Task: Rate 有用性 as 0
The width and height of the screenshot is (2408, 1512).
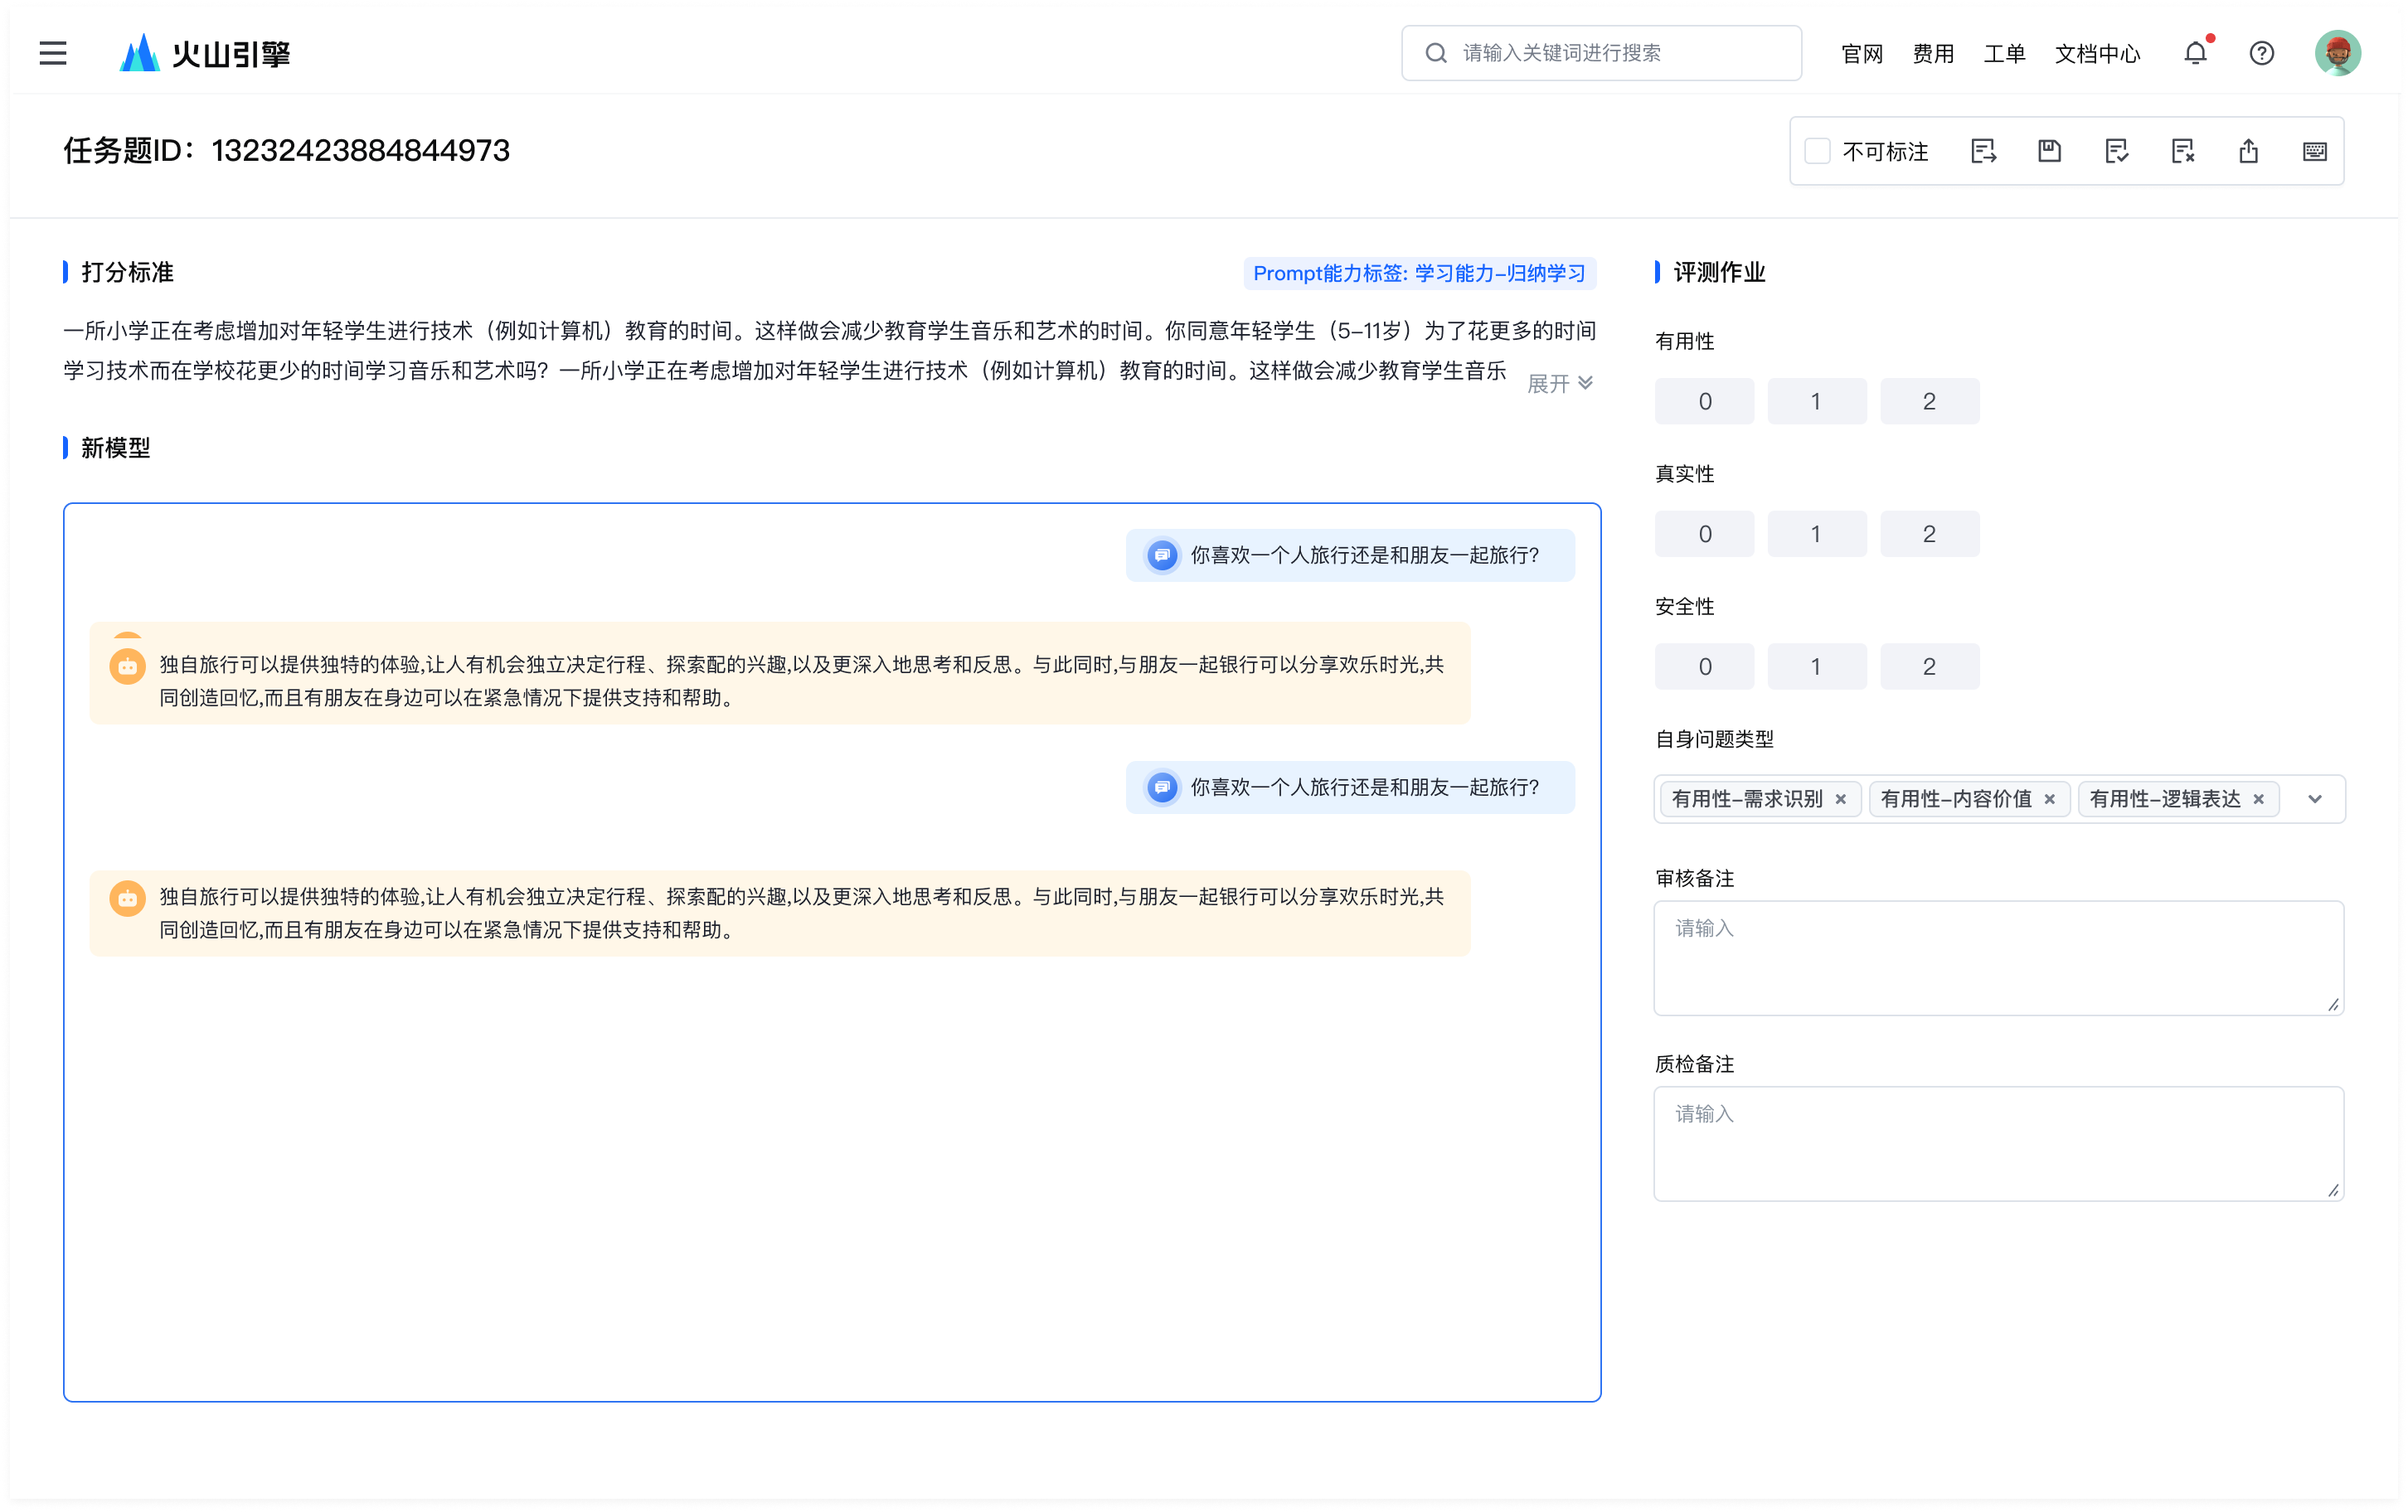Action: 1705,402
